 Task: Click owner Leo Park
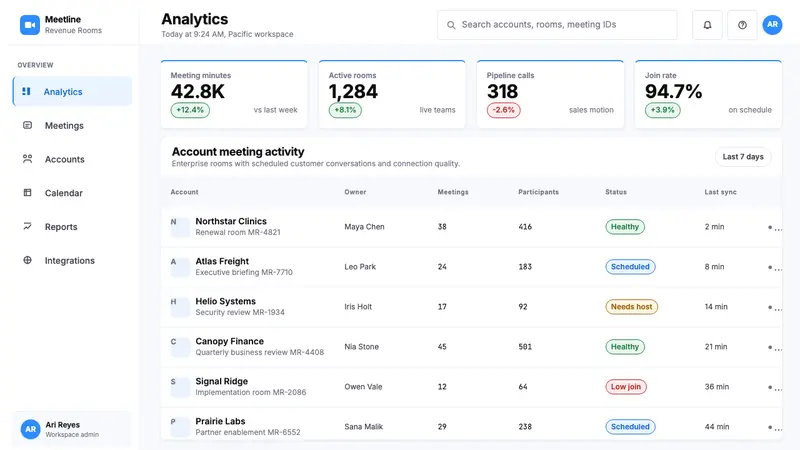click(360, 267)
